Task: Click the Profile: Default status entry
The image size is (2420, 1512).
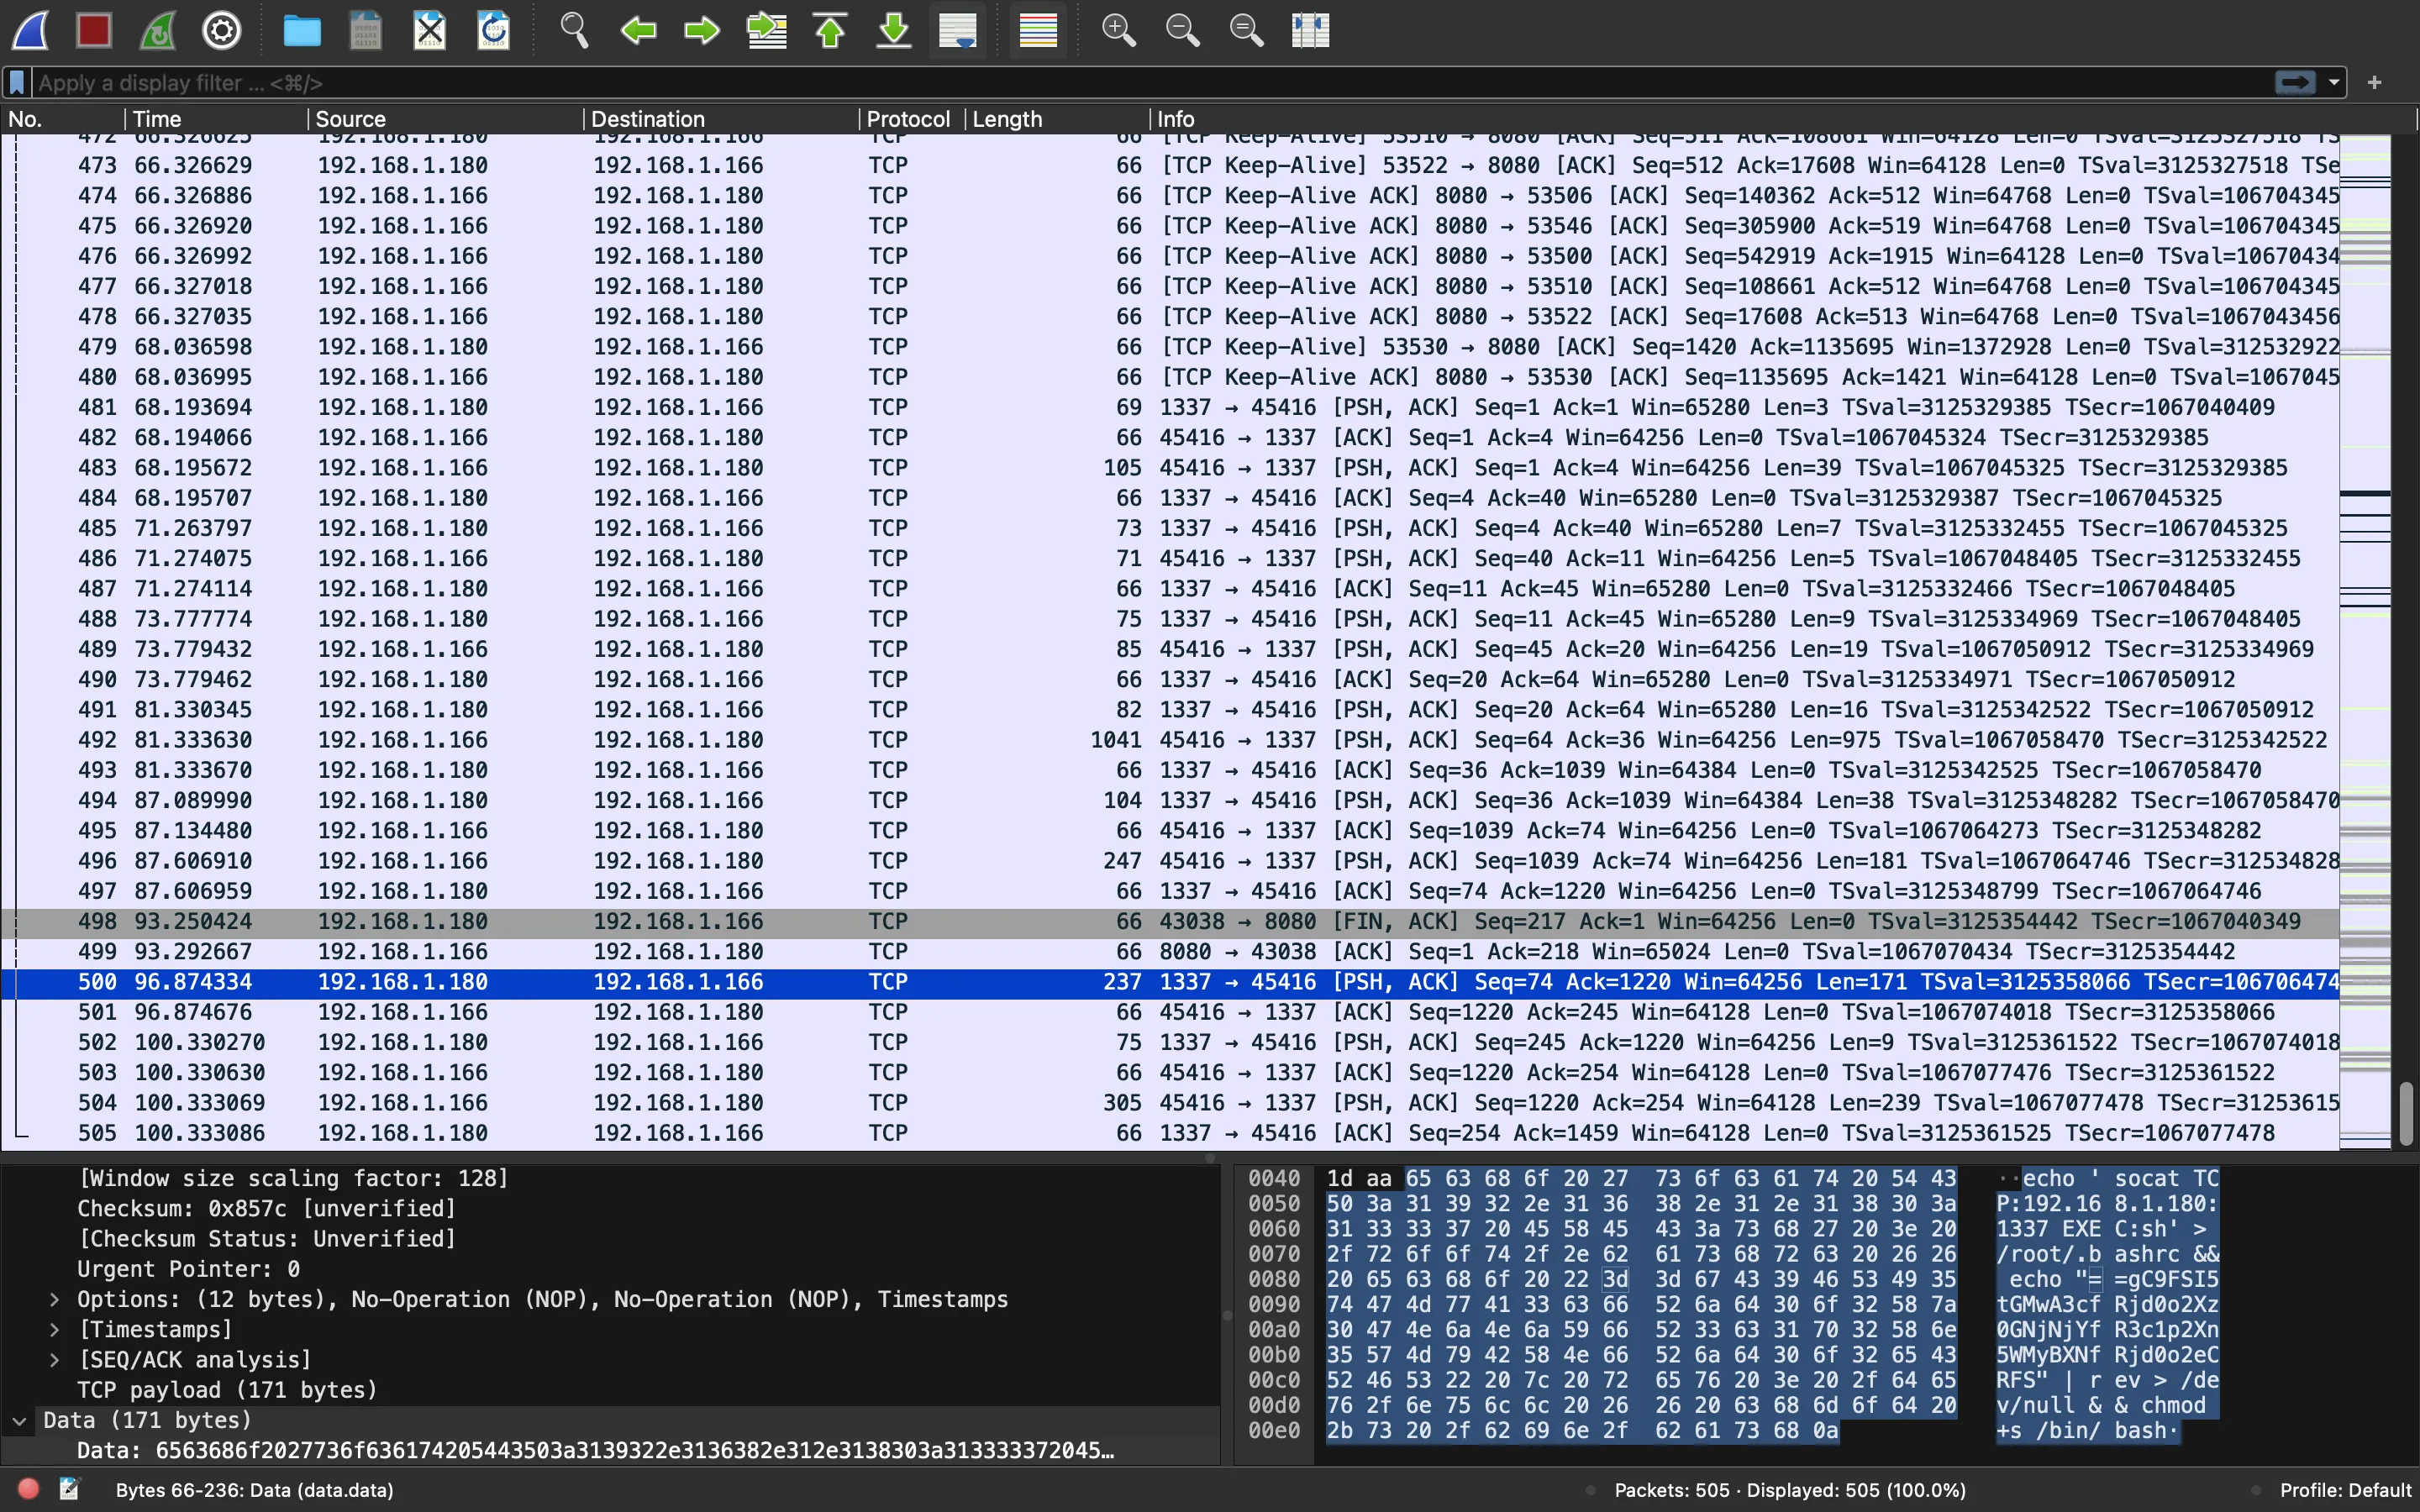Action: (x=2345, y=1490)
